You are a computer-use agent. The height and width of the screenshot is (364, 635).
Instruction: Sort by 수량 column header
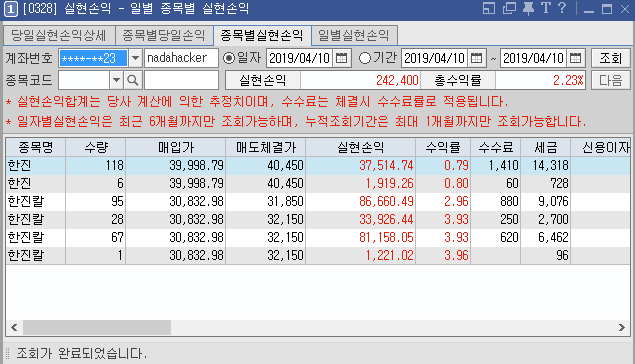pyautogui.click(x=96, y=147)
